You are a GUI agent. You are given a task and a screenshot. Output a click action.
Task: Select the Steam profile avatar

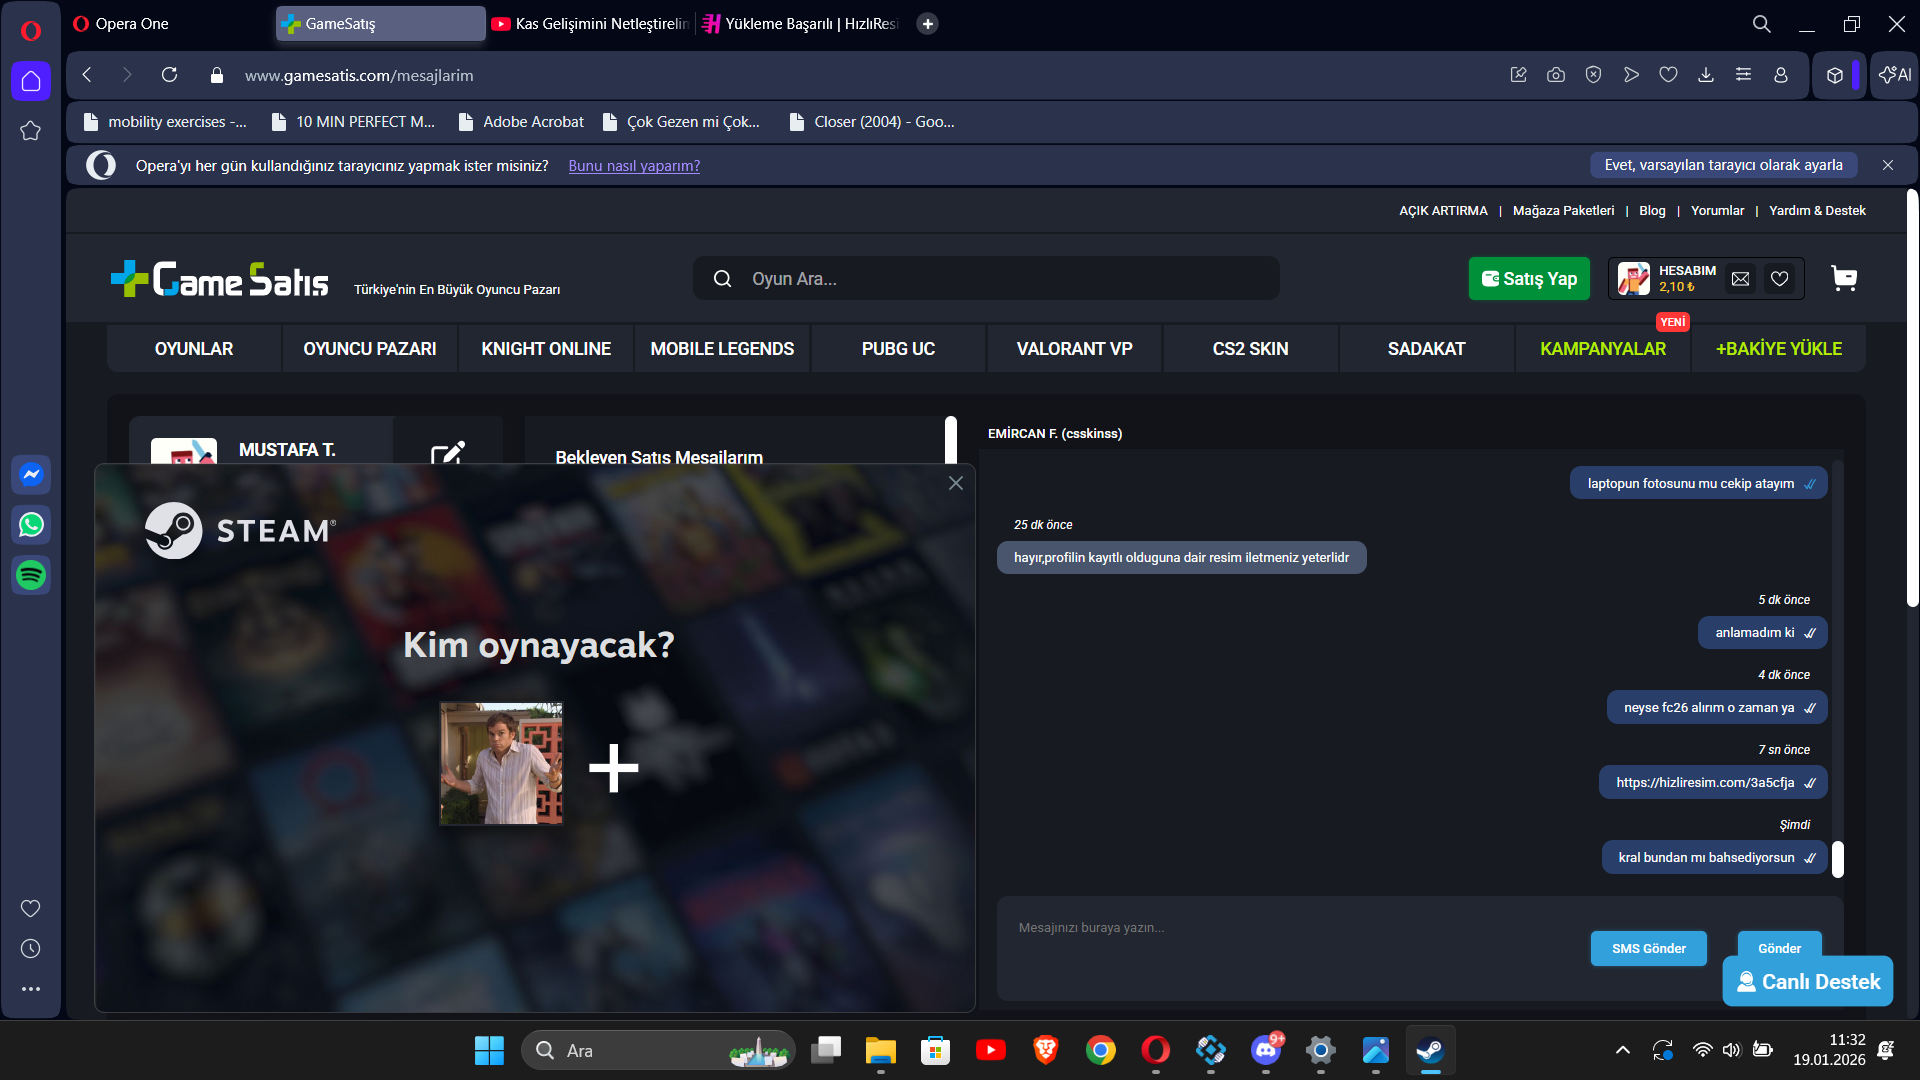click(501, 764)
